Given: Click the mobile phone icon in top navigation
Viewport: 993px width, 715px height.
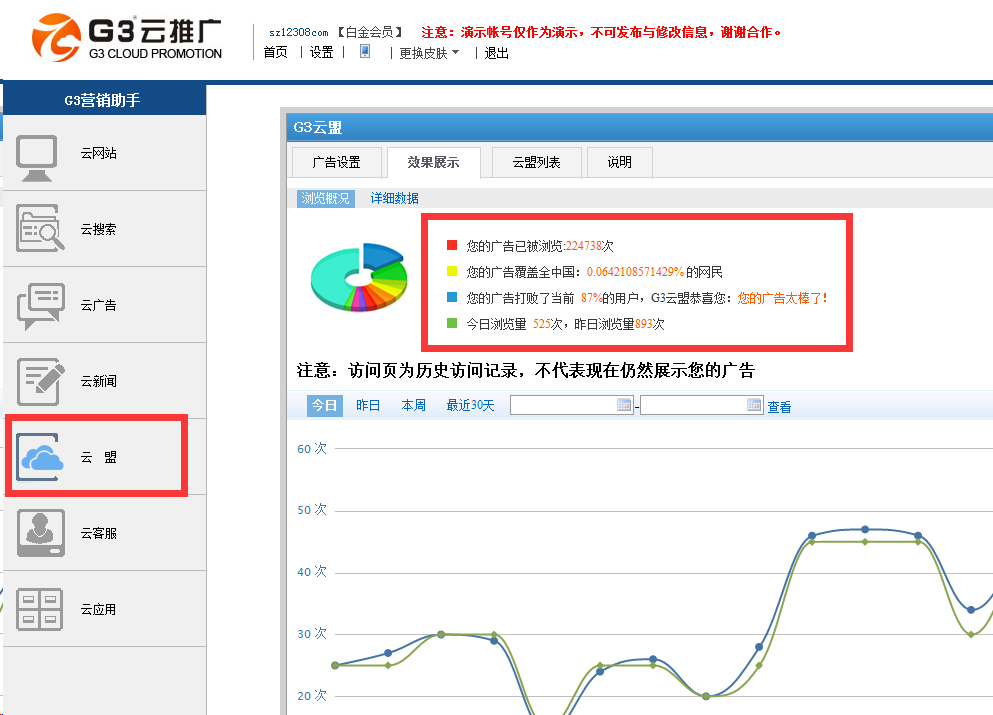Looking at the screenshot, I should (x=365, y=52).
